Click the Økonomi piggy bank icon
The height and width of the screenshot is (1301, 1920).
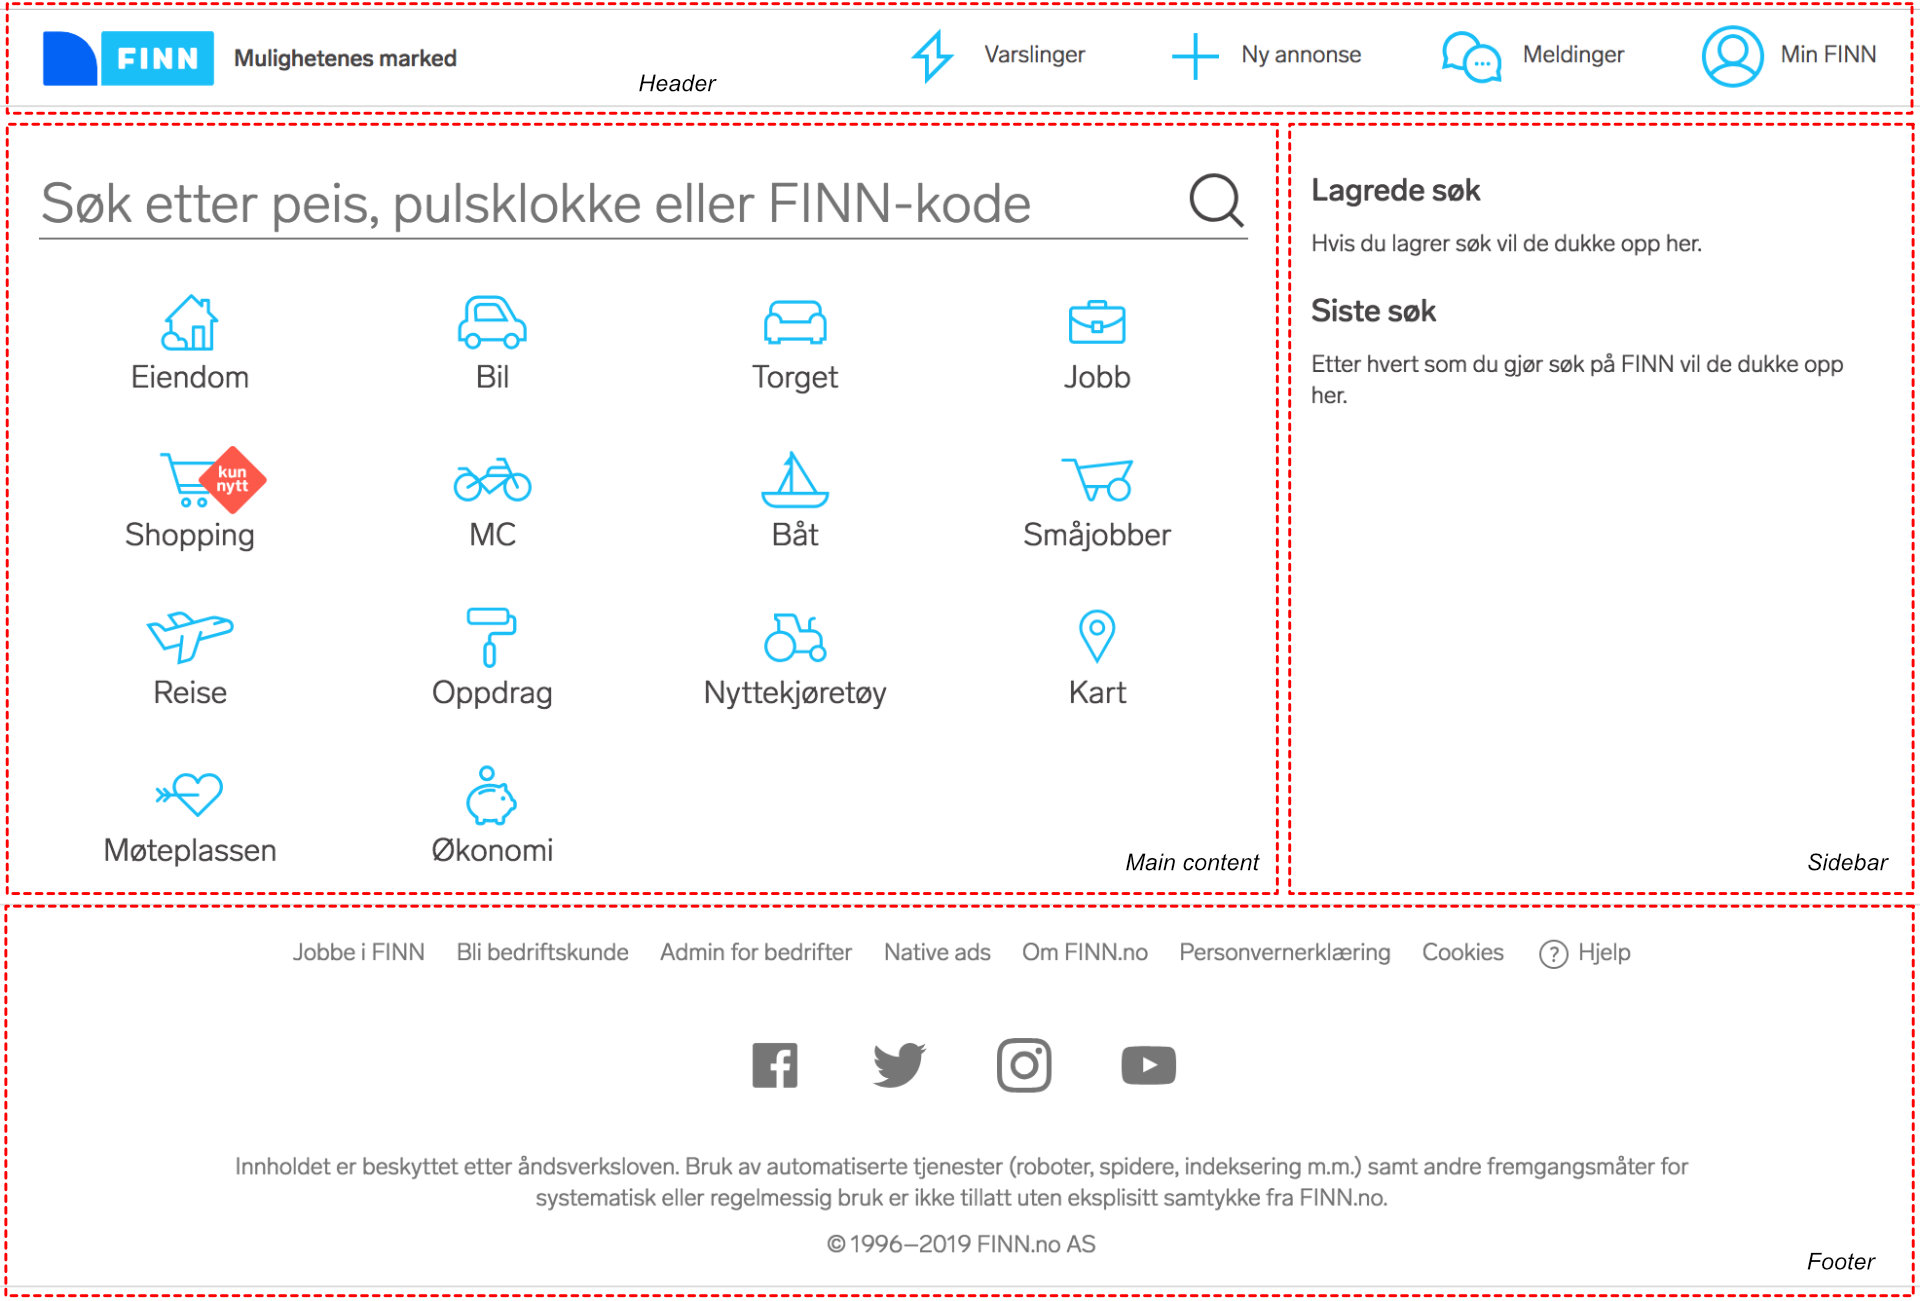coord(491,795)
